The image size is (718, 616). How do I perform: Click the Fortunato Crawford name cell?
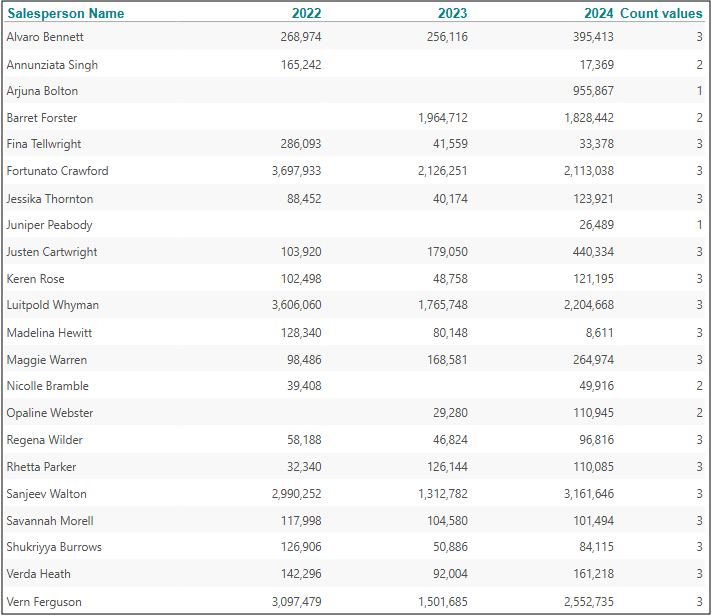point(57,171)
